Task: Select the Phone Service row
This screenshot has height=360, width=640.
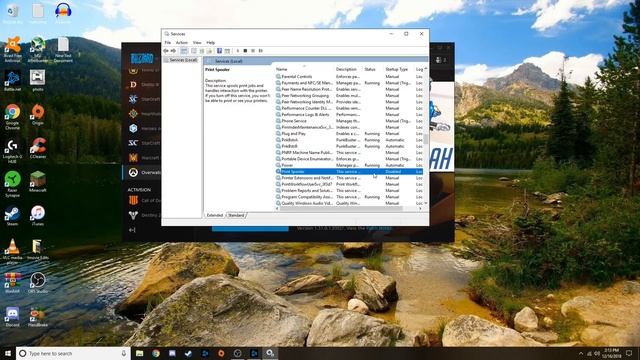Action: click(x=349, y=121)
